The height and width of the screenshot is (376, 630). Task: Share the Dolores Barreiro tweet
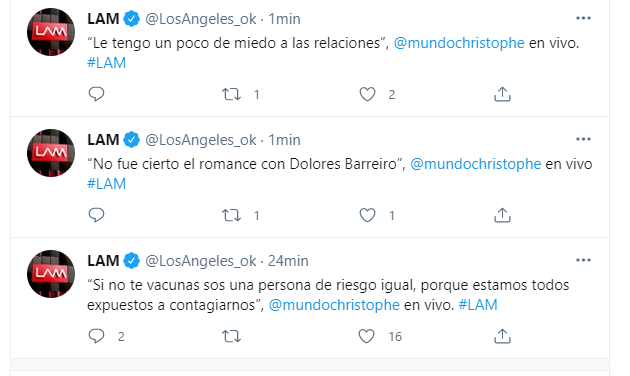[502, 215]
